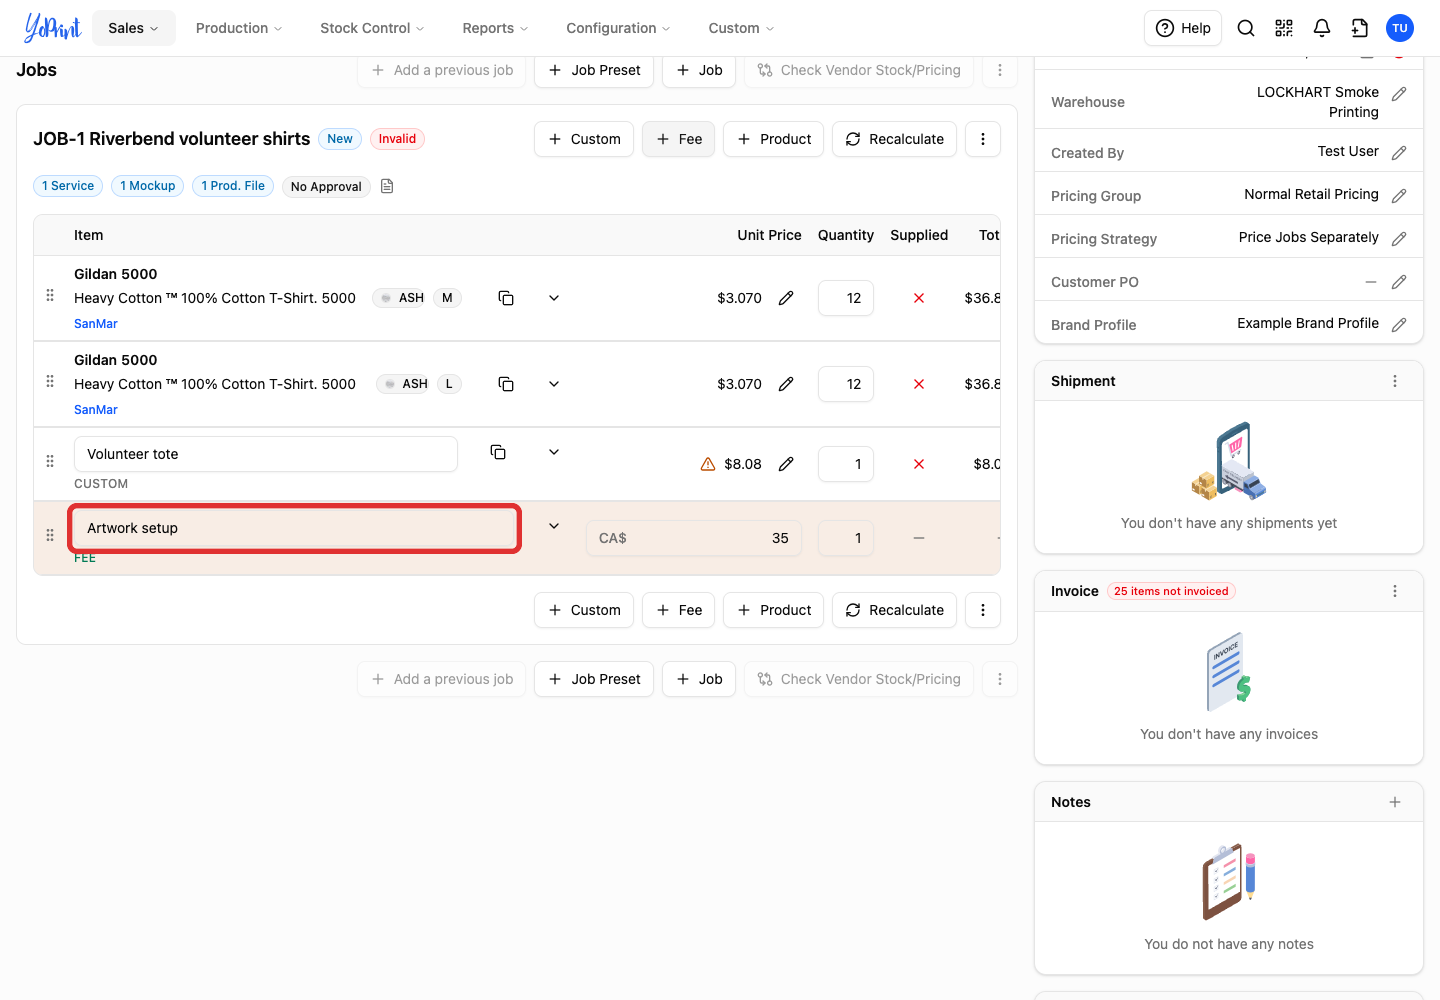Click the Artwork setup name field

point(294,528)
